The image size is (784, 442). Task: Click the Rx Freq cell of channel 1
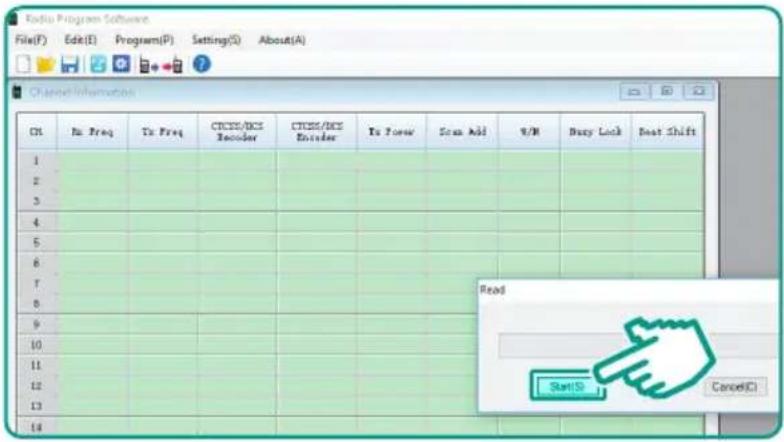92,160
